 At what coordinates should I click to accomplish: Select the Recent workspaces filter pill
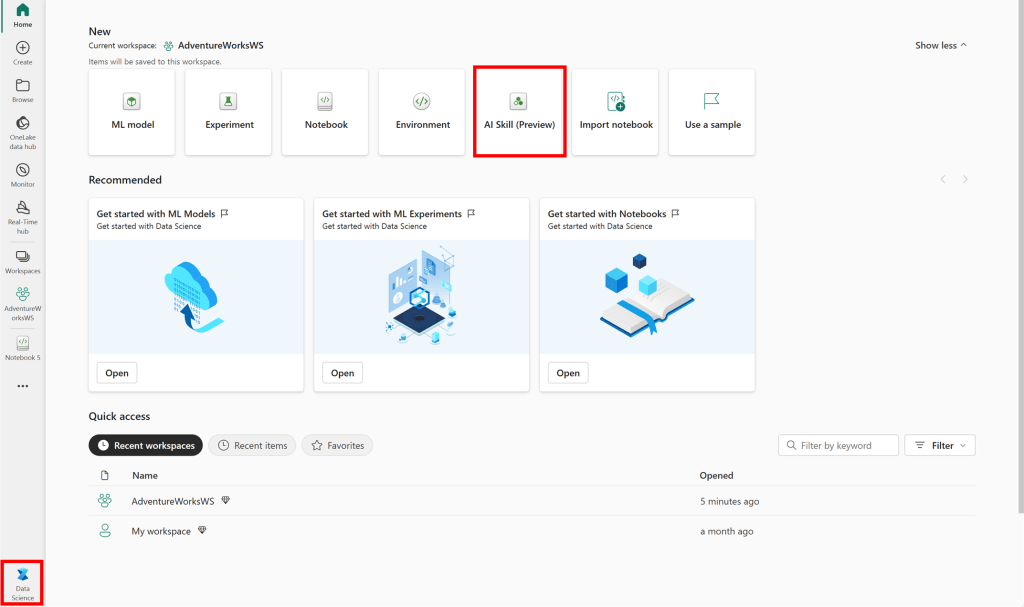pos(145,445)
